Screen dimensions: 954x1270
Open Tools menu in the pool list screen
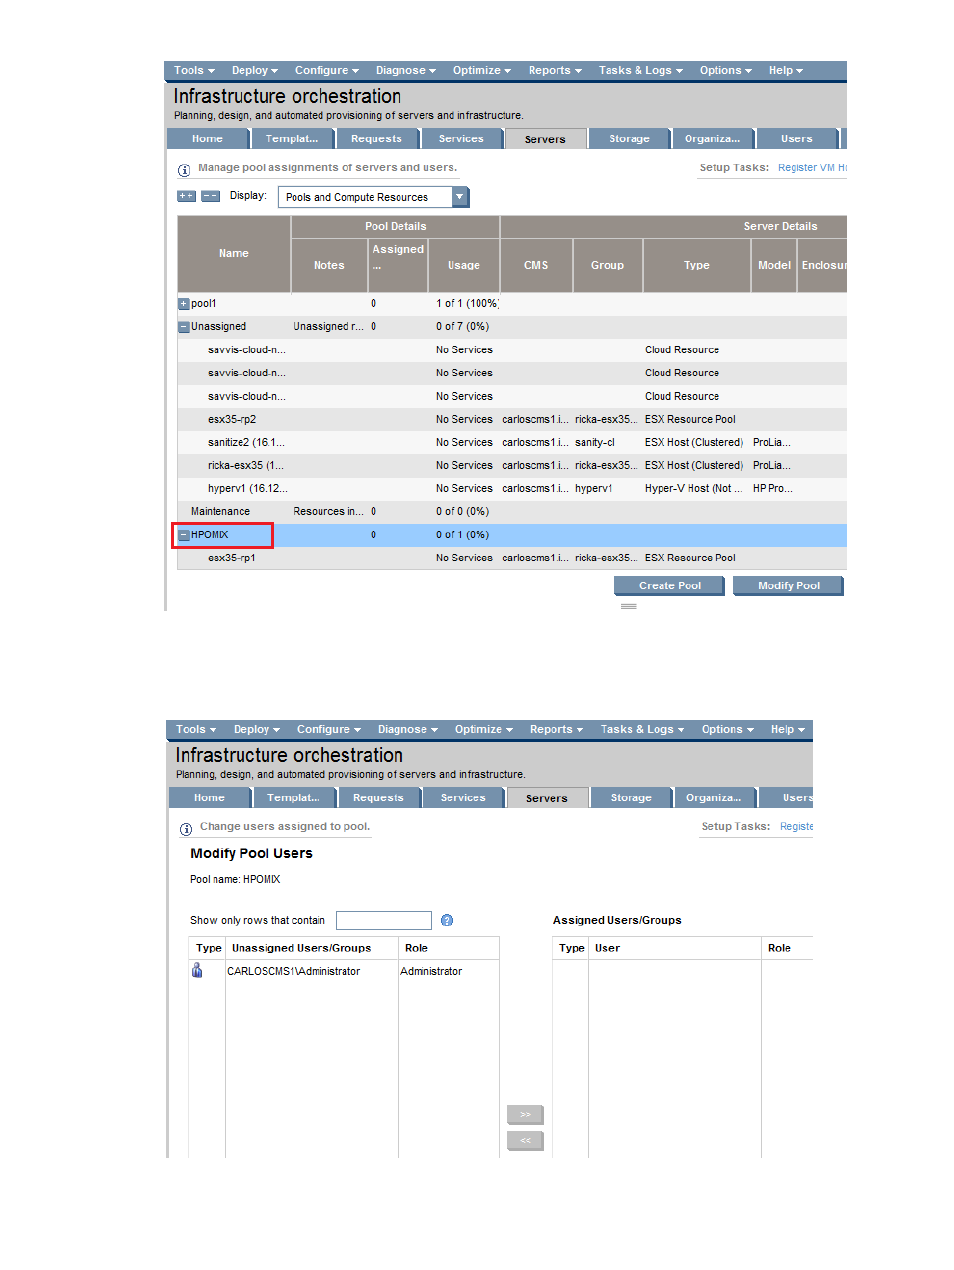click(x=194, y=71)
